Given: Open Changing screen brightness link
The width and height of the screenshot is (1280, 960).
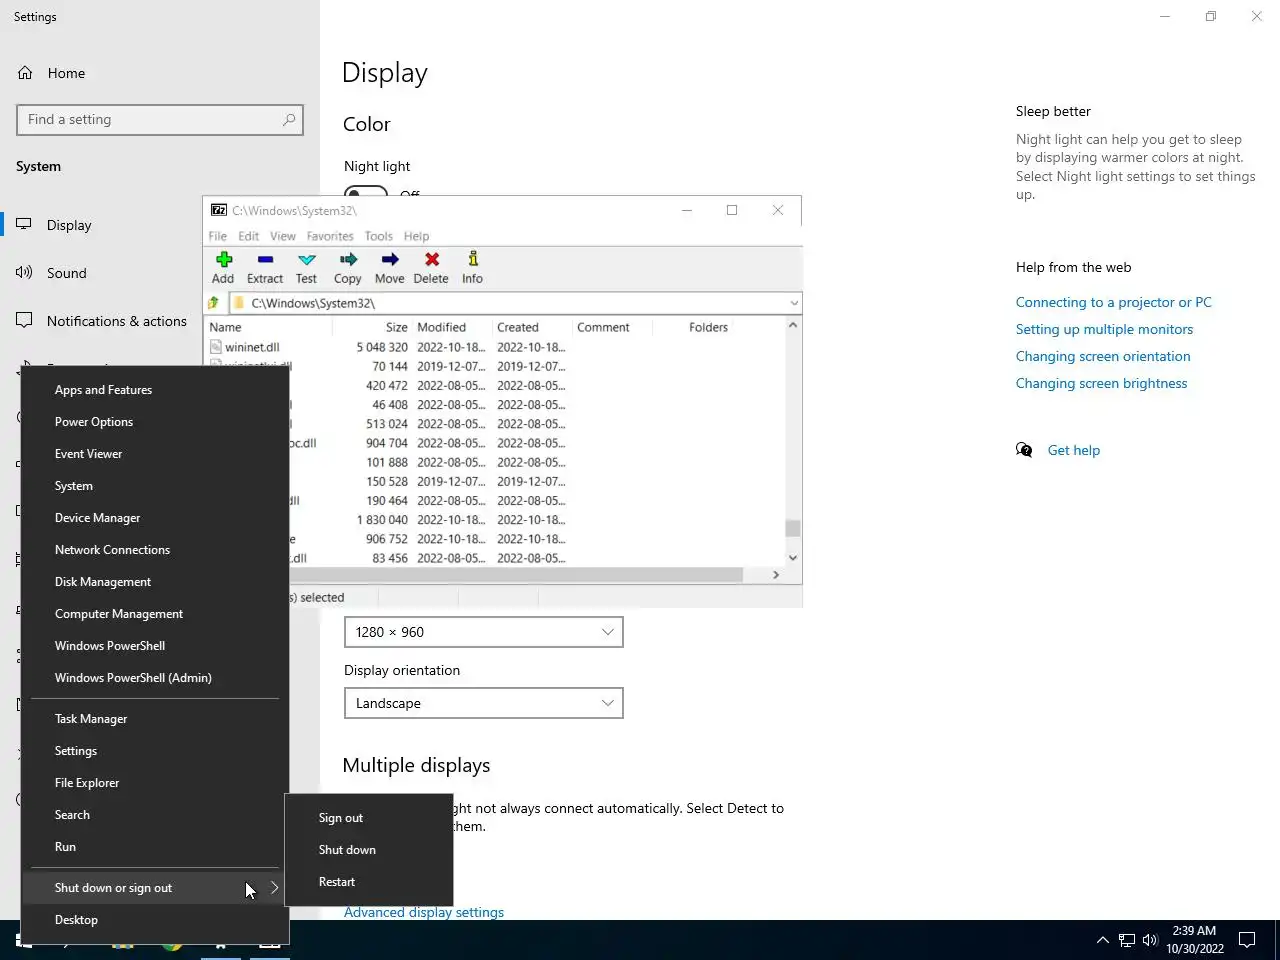Looking at the screenshot, I should coord(1101,383).
